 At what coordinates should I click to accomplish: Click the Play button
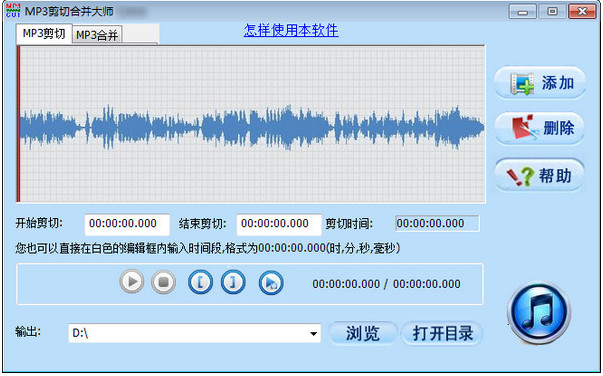click(x=132, y=282)
